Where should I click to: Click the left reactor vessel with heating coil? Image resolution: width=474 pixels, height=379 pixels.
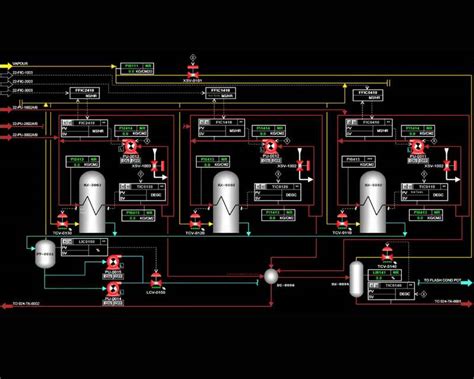coord(92,202)
